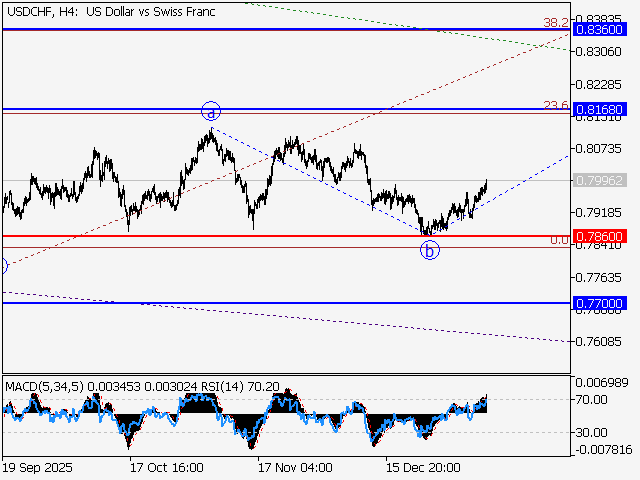
Task: Select the partial circle marker at left edge
Action: 3,266
